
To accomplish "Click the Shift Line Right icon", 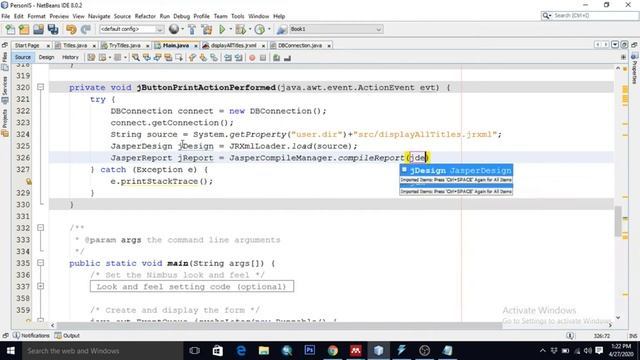I will tap(239, 58).
